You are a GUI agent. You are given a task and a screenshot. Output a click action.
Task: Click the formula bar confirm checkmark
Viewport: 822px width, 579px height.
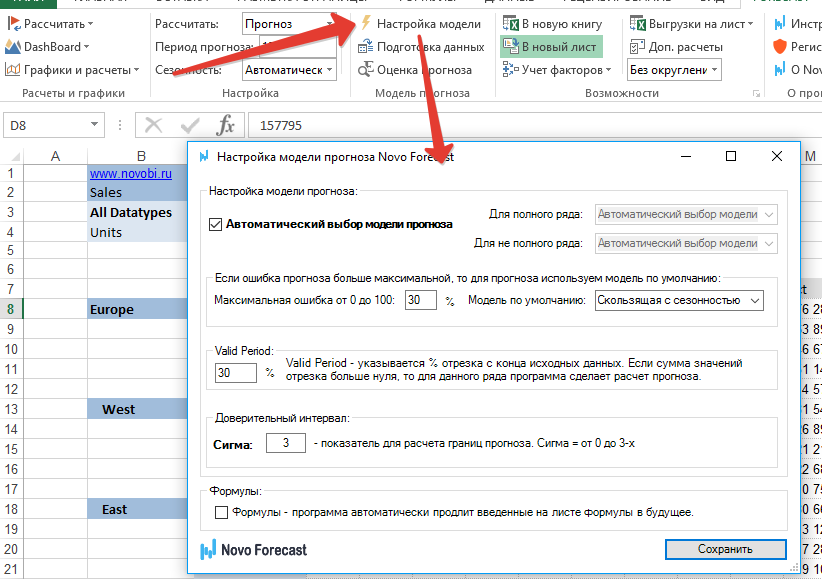[189, 125]
